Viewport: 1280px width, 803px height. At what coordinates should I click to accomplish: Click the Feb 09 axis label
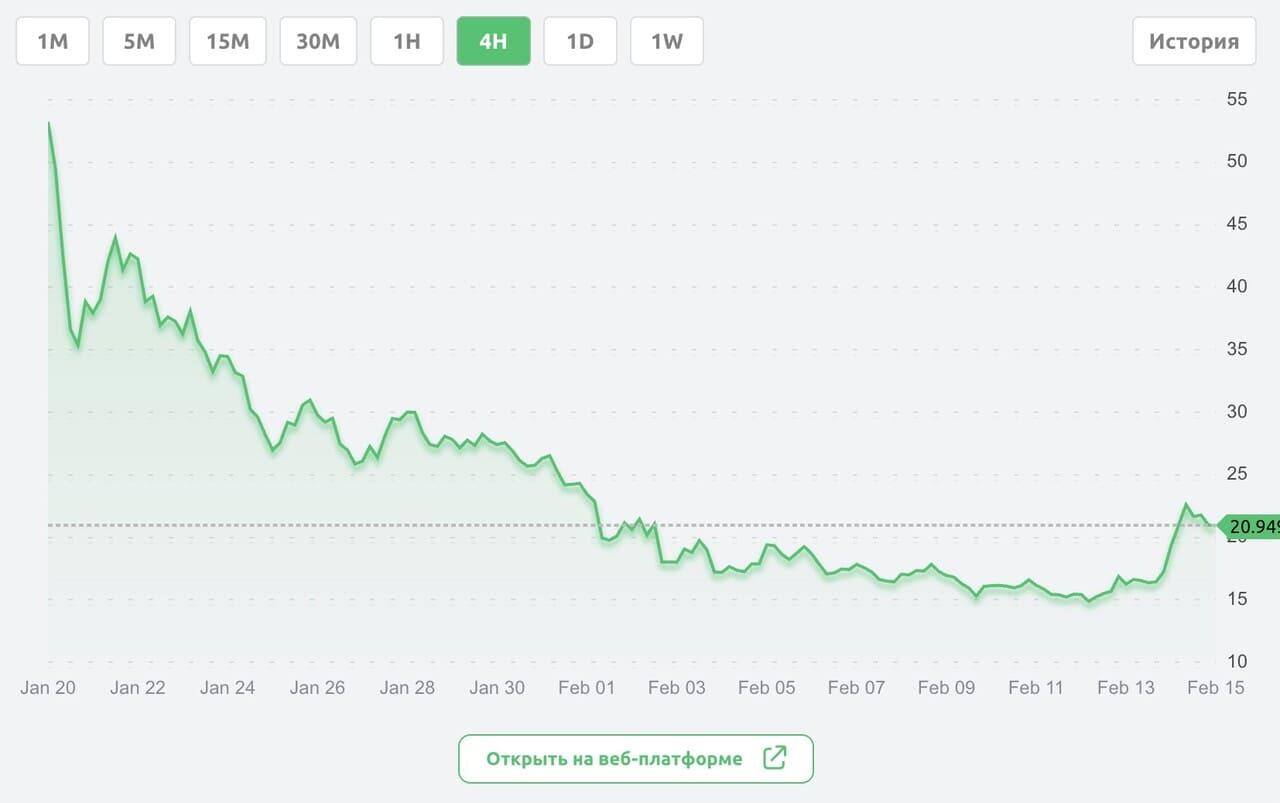click(x=946, y=687)
